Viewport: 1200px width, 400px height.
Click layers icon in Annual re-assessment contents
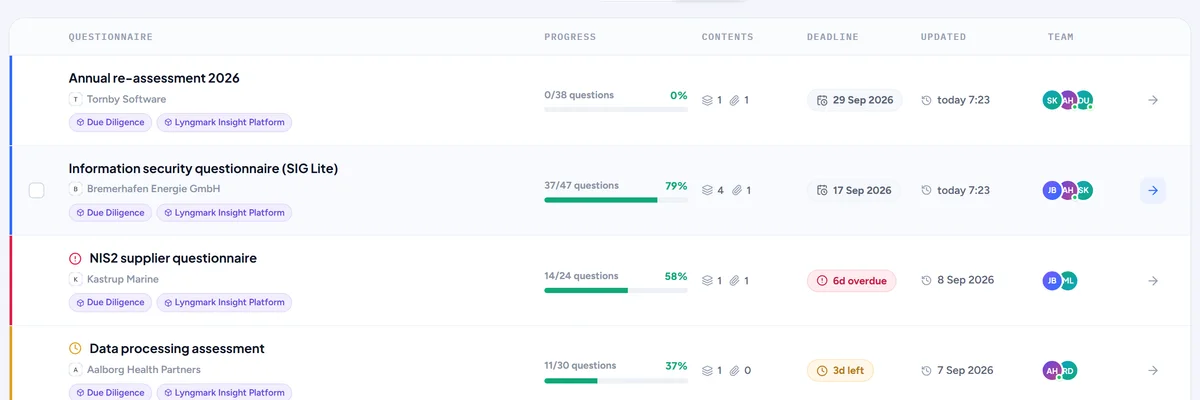coord(708,100)
